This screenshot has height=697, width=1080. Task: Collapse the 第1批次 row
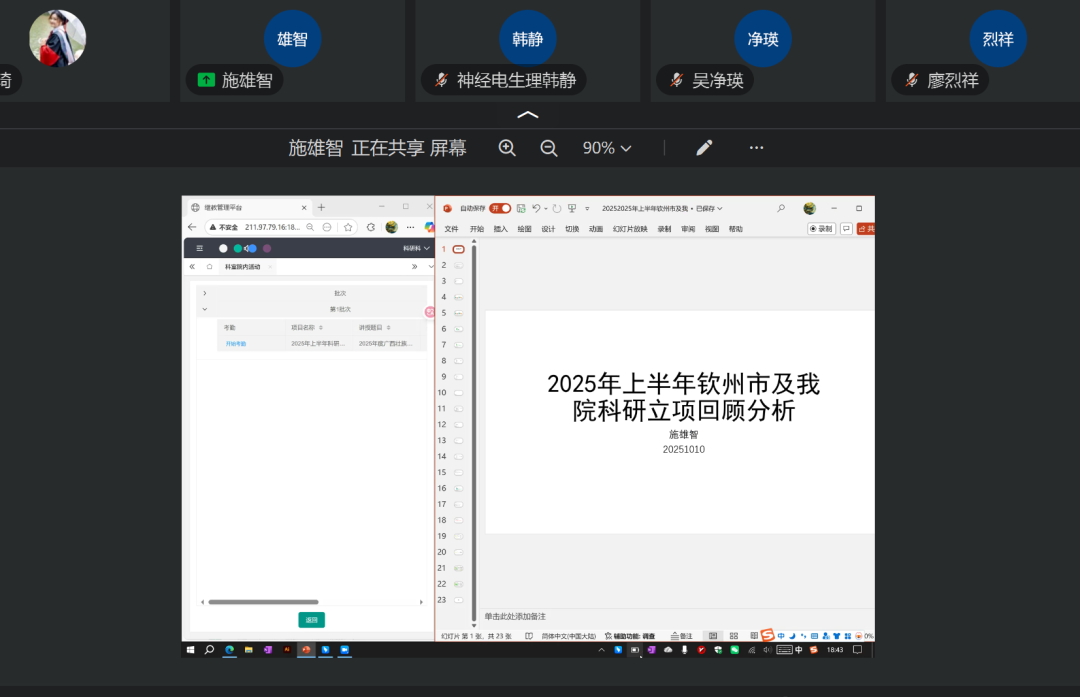pyautogui.click(x=205, y=309)
